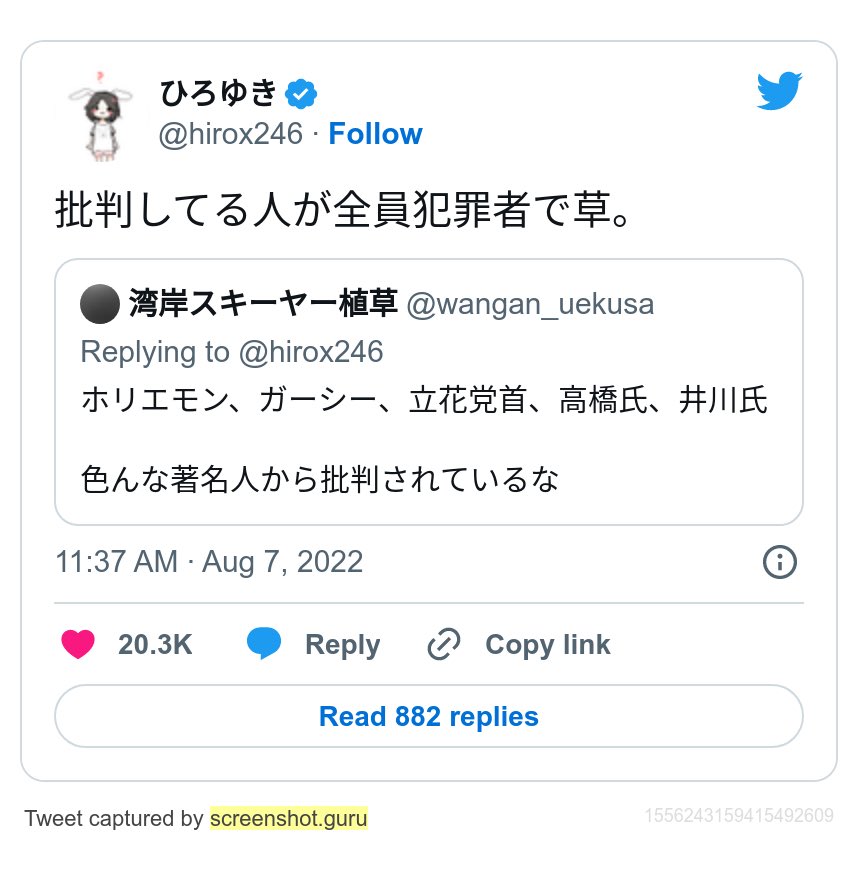
Task: Click the Copy link text
Action: [x=547, y=645]
